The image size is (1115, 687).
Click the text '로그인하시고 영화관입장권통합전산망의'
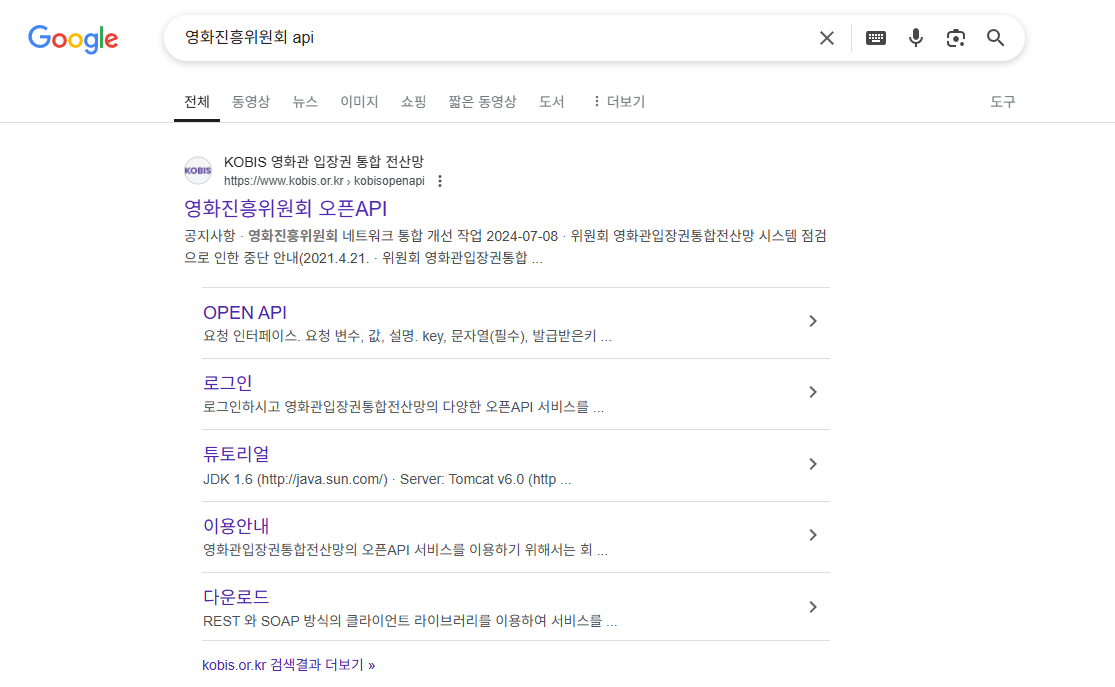[x=321, y=407]
